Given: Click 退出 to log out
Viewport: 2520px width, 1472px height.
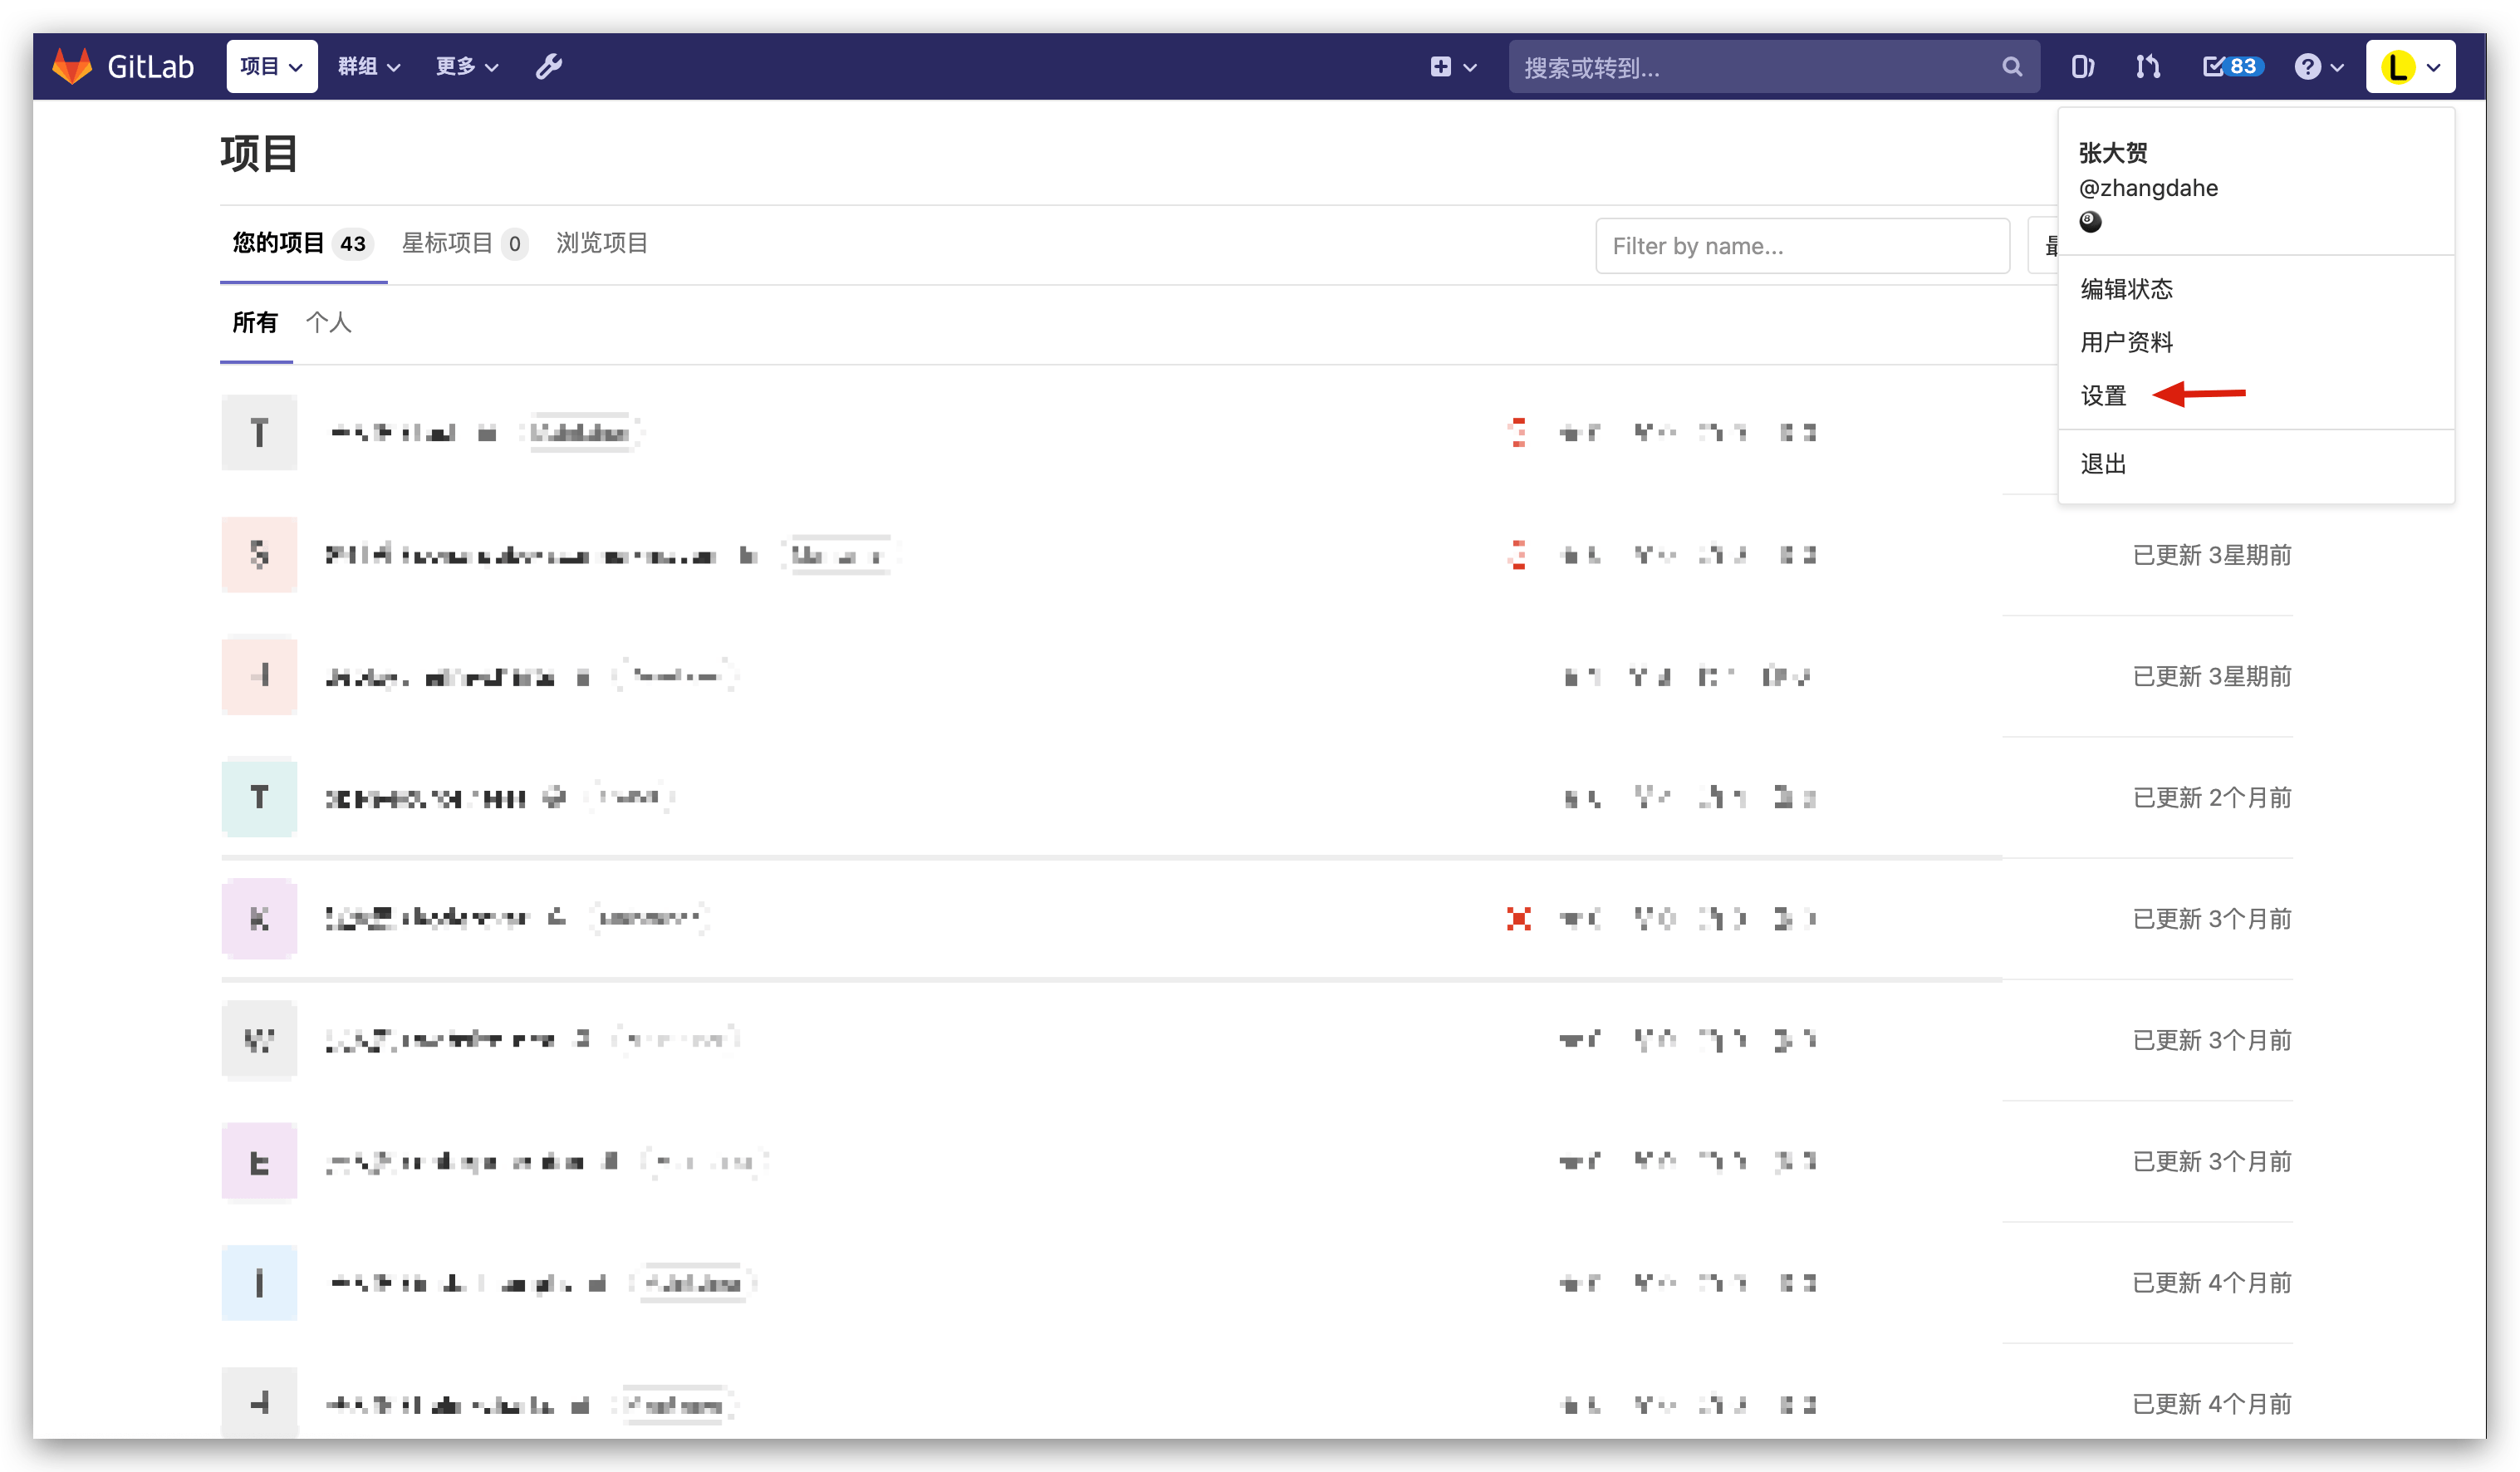Looking at the screenshot, I should 2103,463.
